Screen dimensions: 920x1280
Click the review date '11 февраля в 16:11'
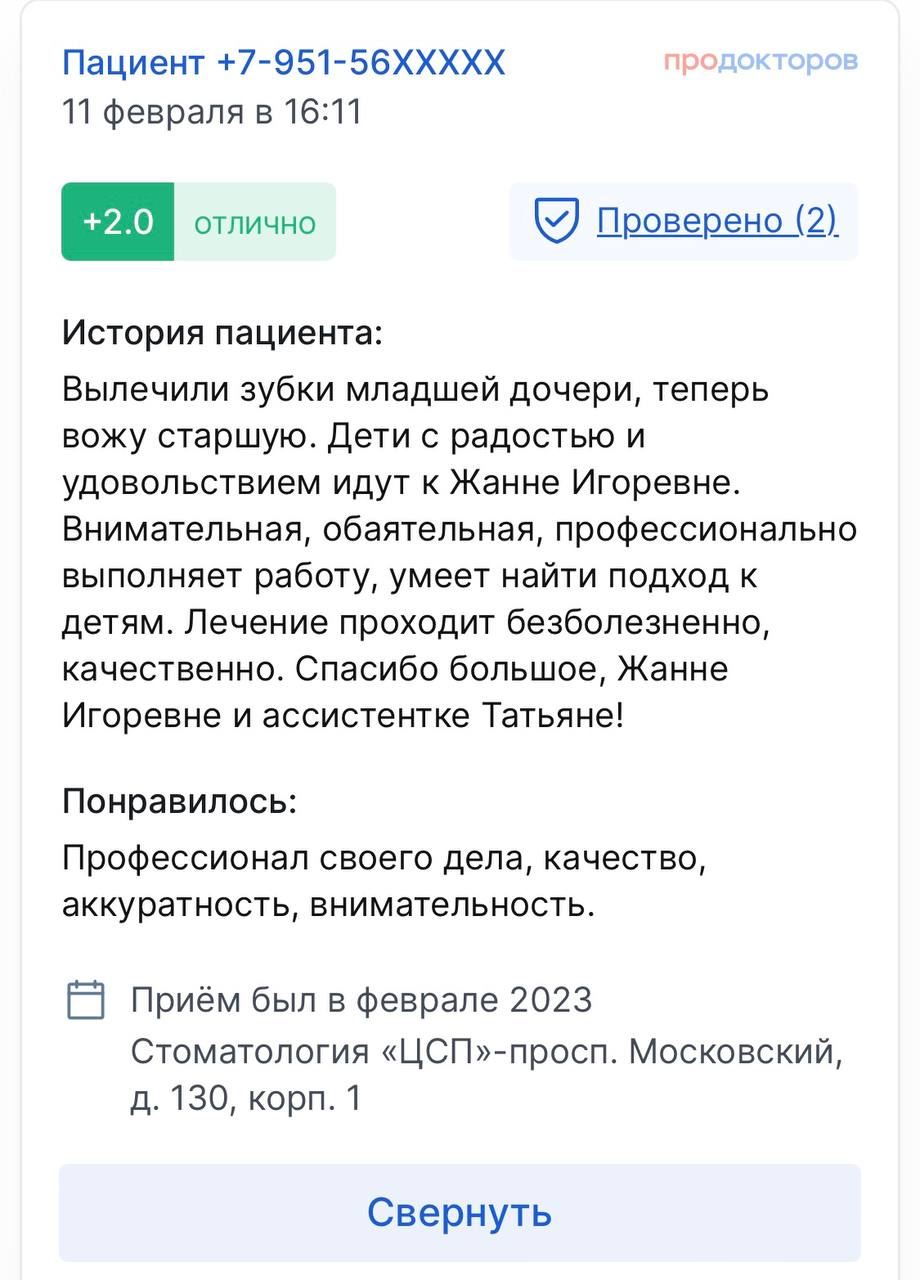(212, 111)
